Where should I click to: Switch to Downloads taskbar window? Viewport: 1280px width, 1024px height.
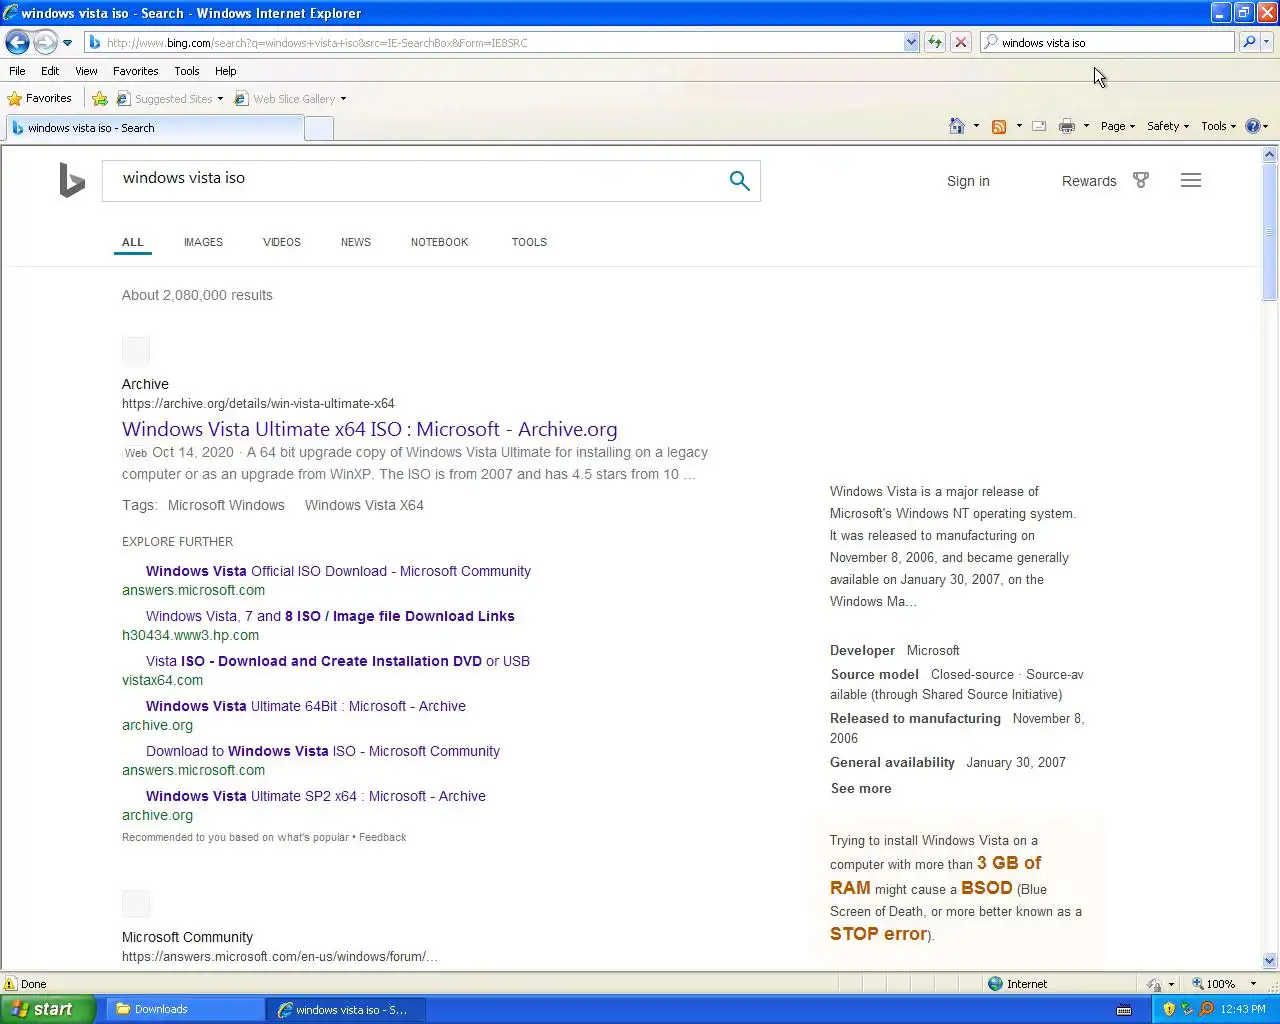point(183,1009)
